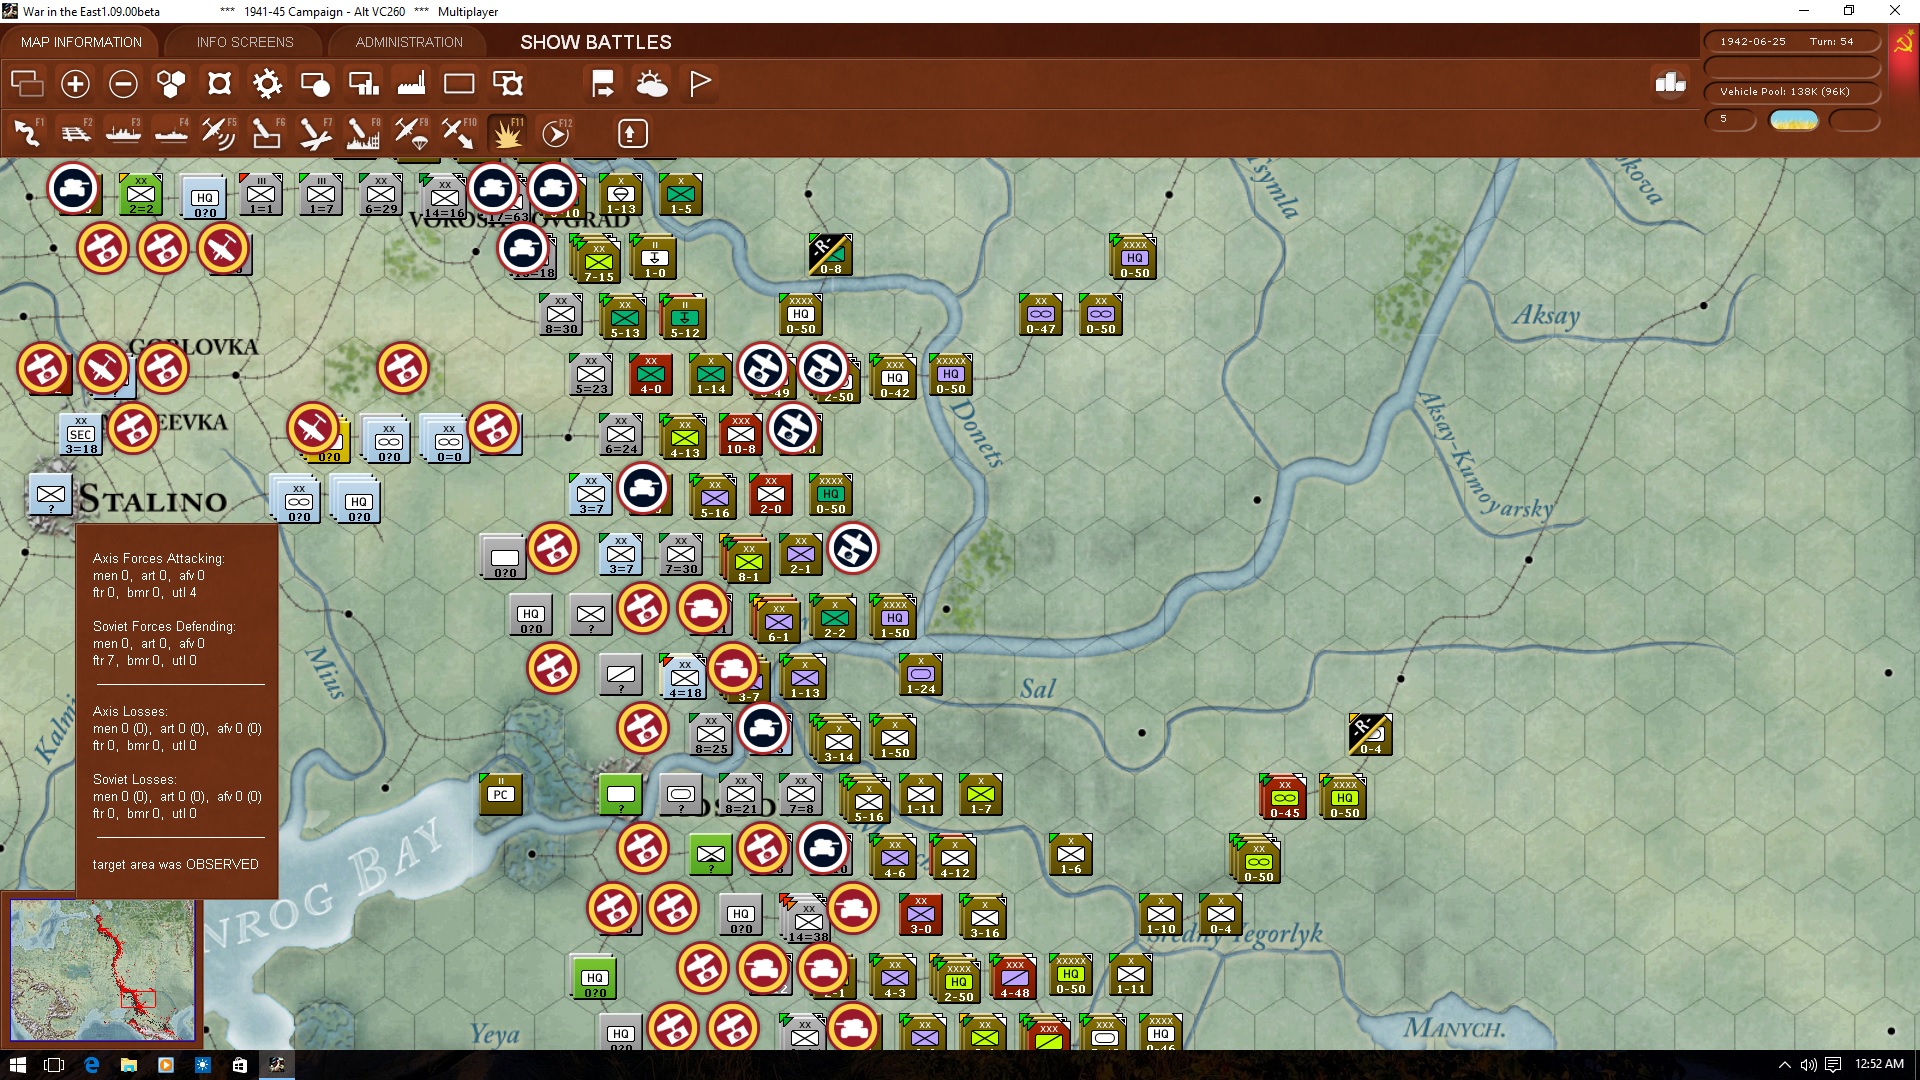The width and height of the screenshot is (1920, 1080).
Task: Select the red unit counter labeled 4-48
Action: (x=1015, y=977)
